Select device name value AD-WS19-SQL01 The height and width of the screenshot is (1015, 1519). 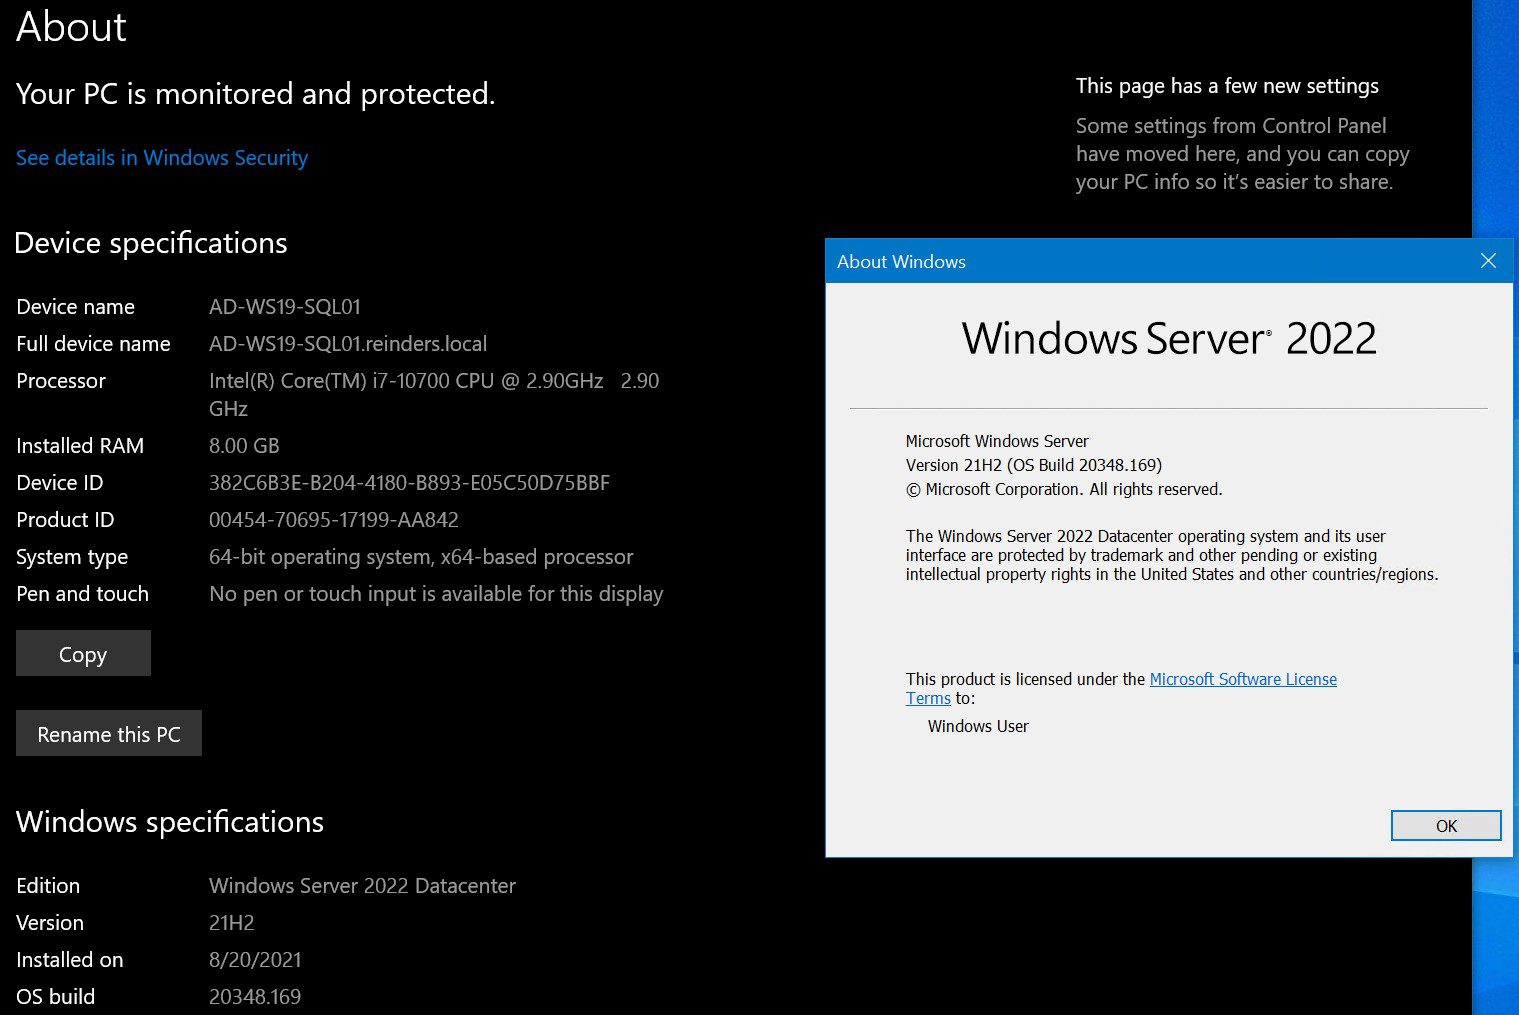[285, 307]
